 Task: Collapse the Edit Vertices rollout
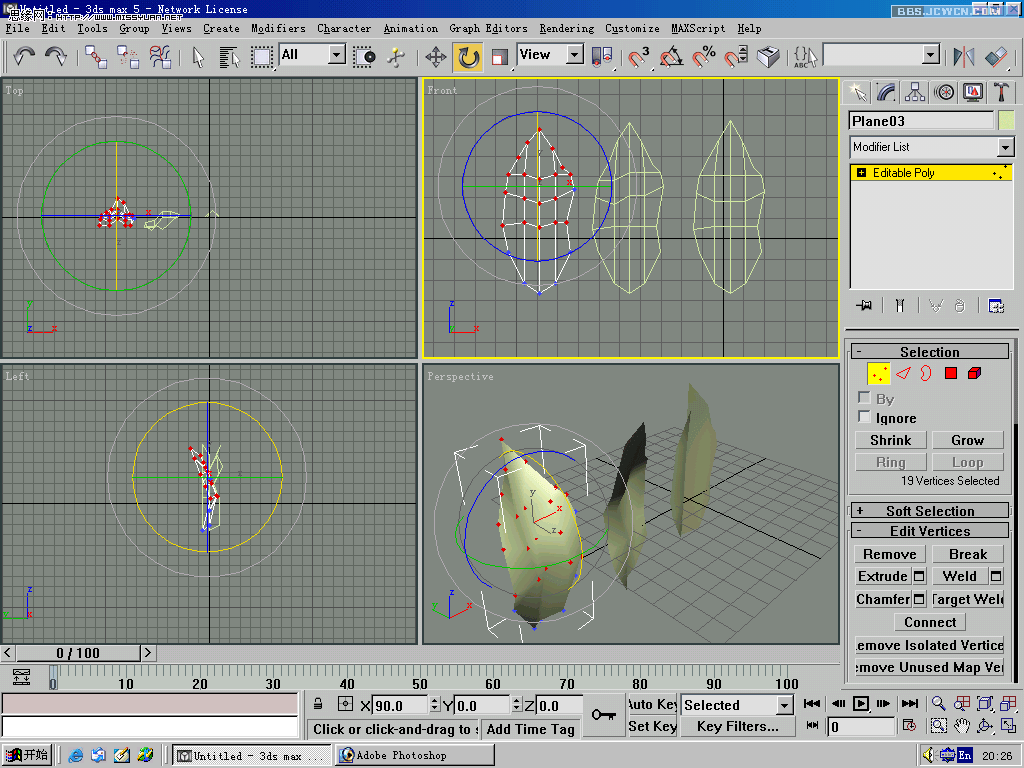click(x=930, y=531)
